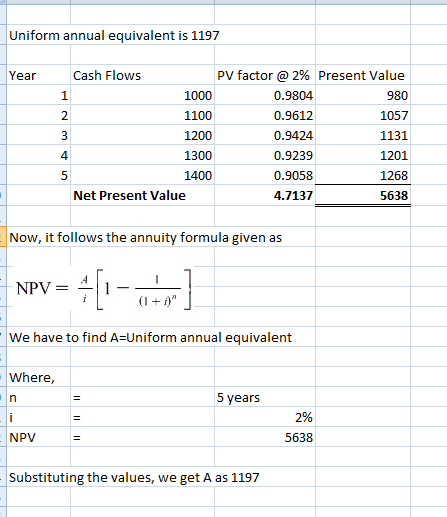Select PV factor 0.9424
This screenshot has width=447, height=517.
point(293,136)
